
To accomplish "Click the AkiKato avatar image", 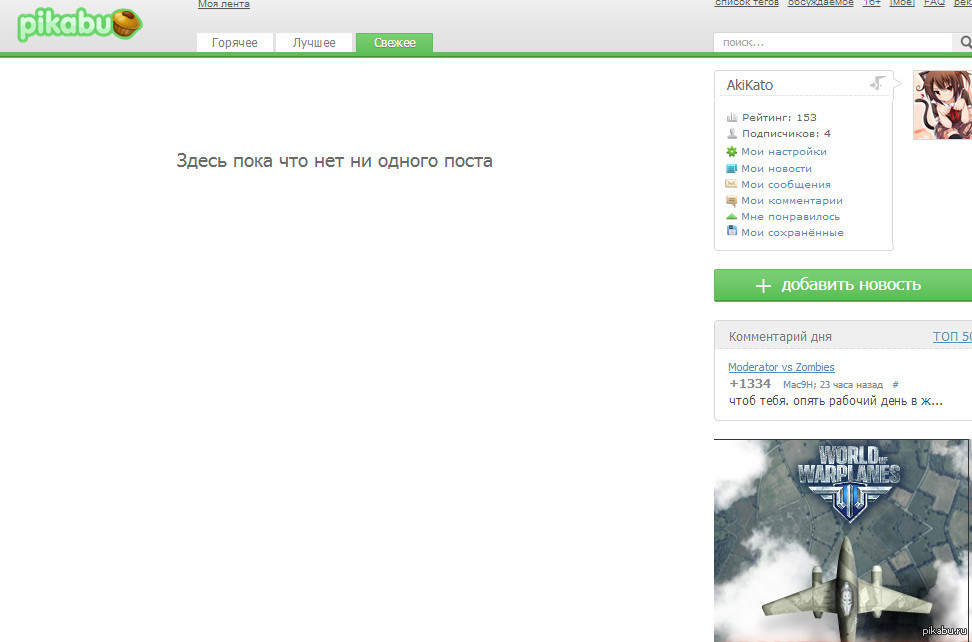I will tap(942, 105).
